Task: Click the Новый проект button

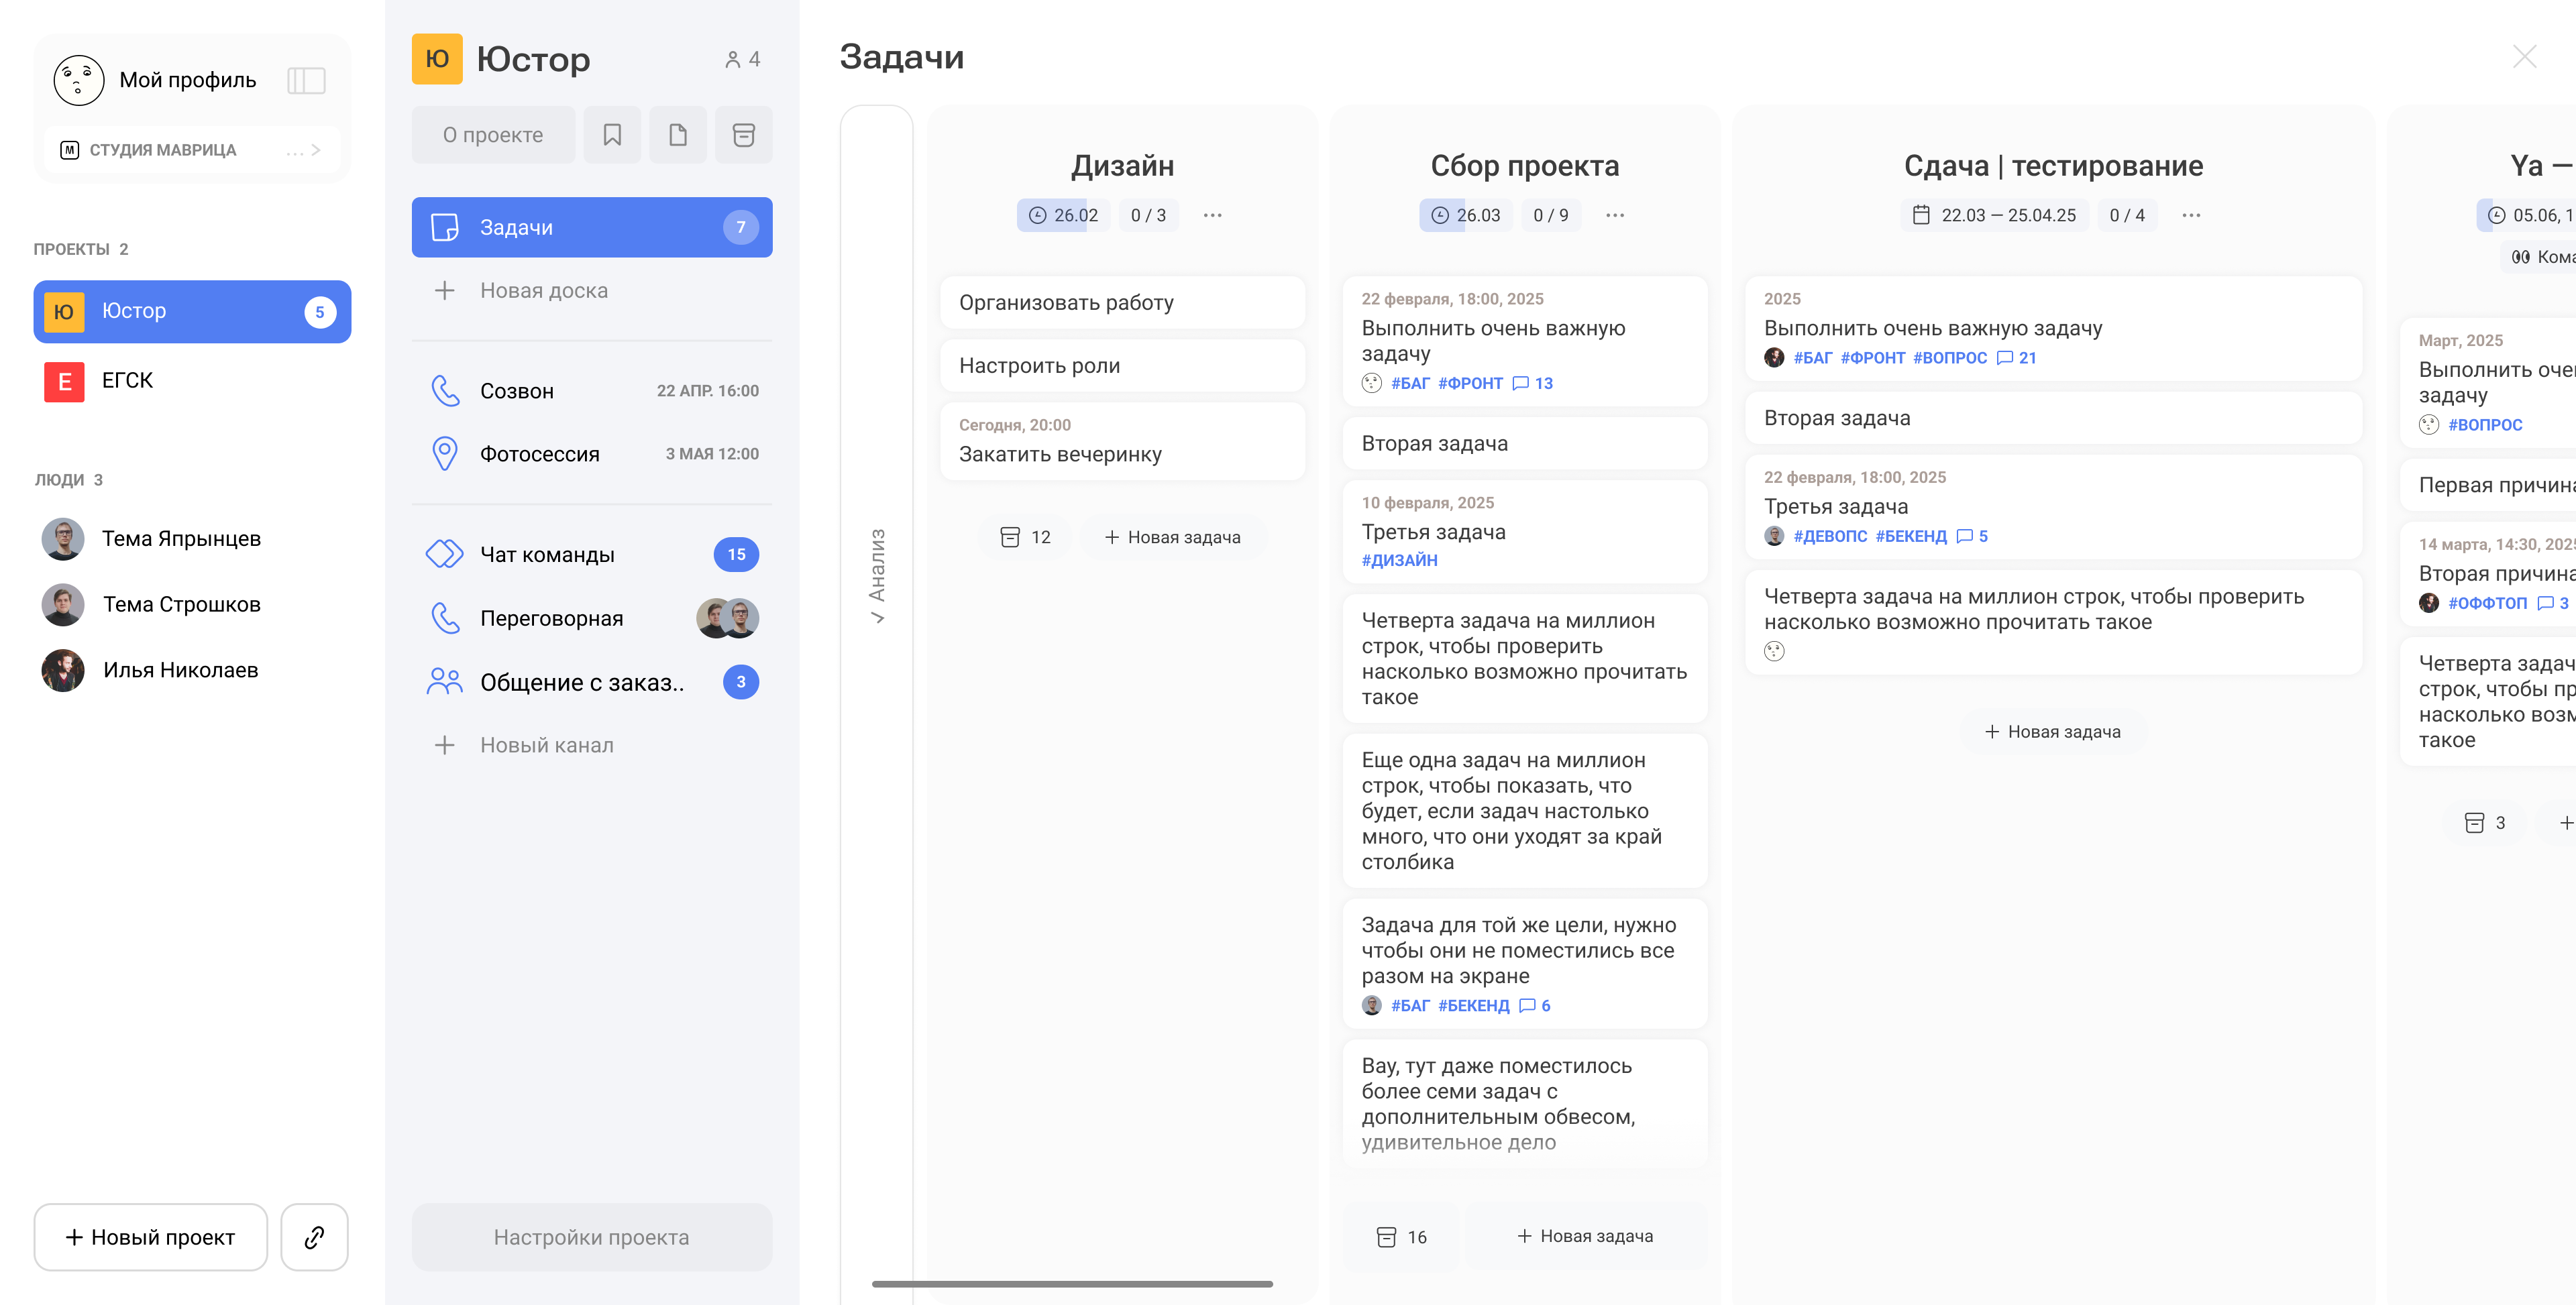Action: click(x=151, y=1237)
